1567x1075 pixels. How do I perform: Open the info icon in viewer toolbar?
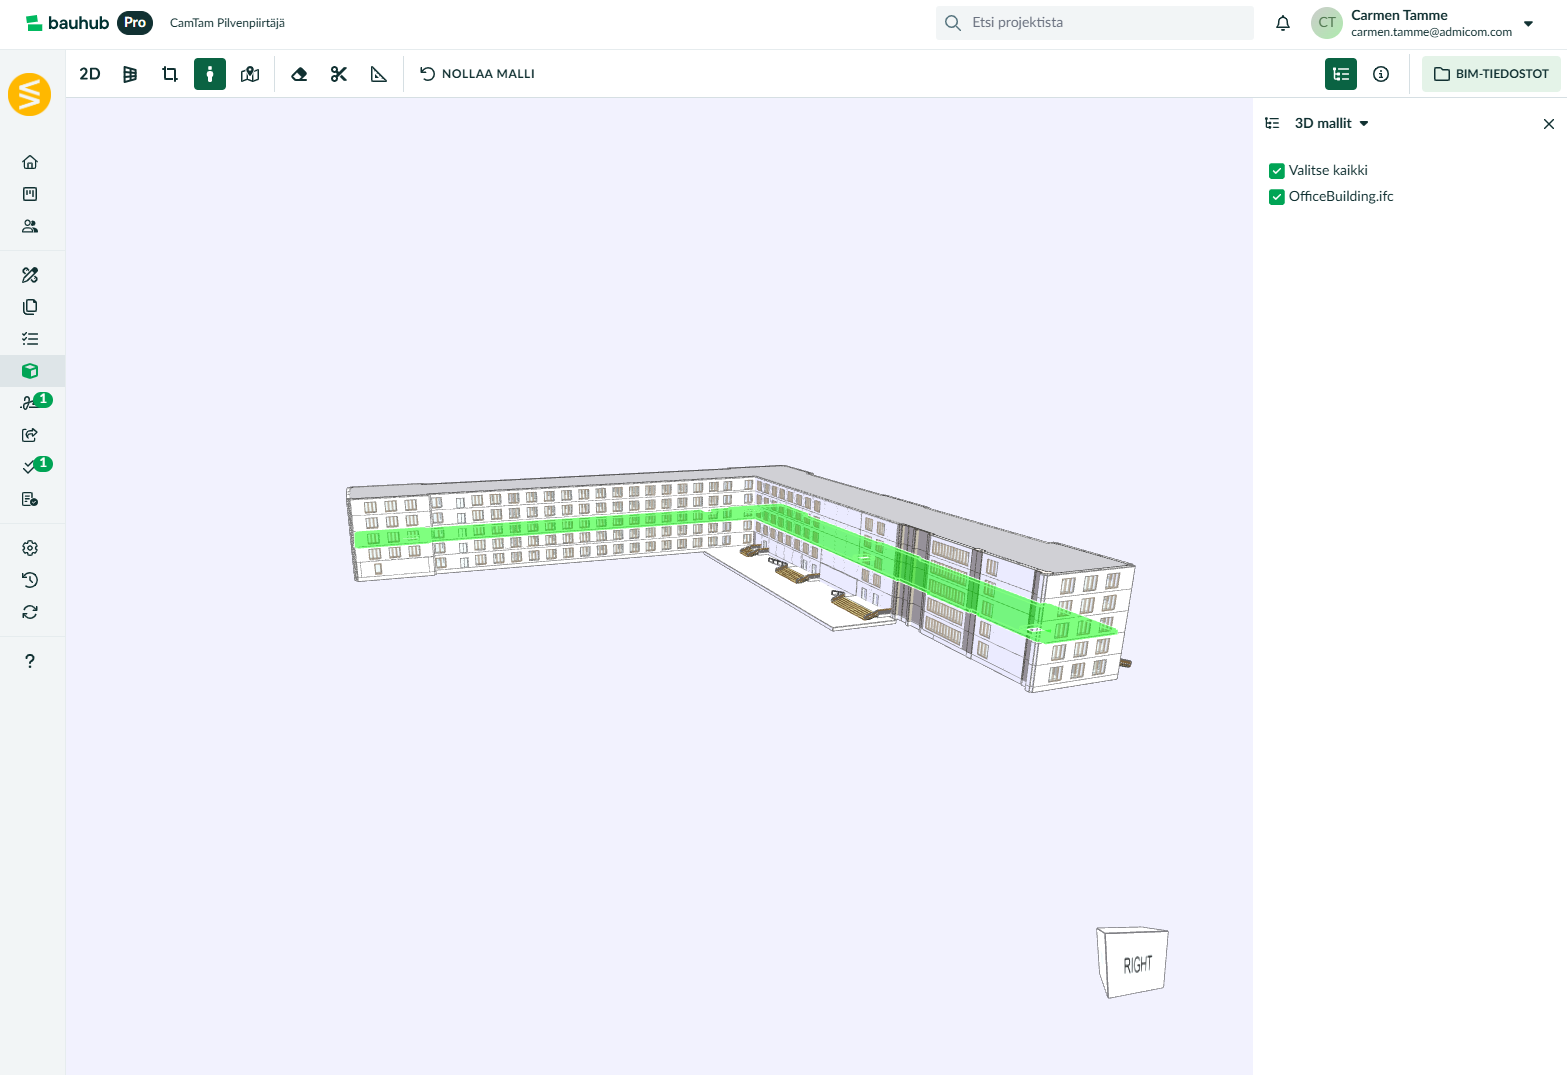pyautogui.click(x=1381, y=74)
